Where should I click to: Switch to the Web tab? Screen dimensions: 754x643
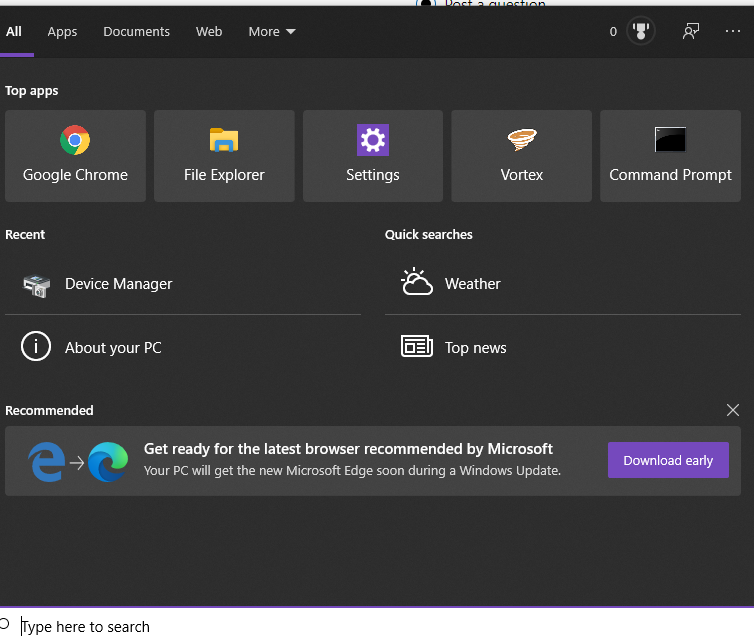[209, 32]
